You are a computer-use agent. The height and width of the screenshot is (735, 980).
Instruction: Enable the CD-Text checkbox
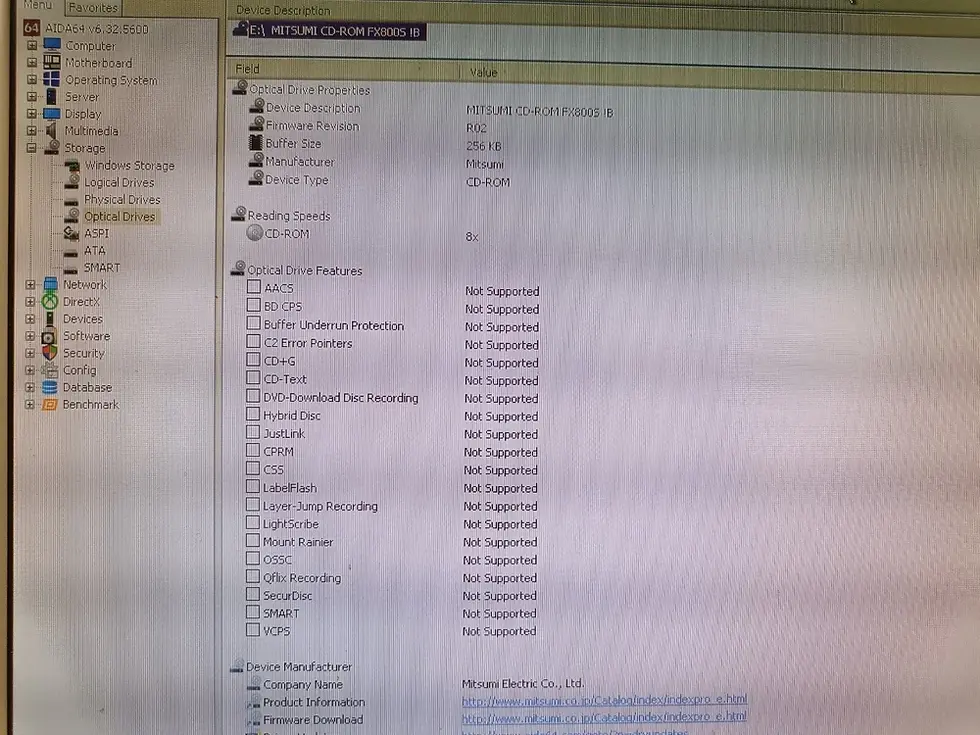tap(252, 379)
